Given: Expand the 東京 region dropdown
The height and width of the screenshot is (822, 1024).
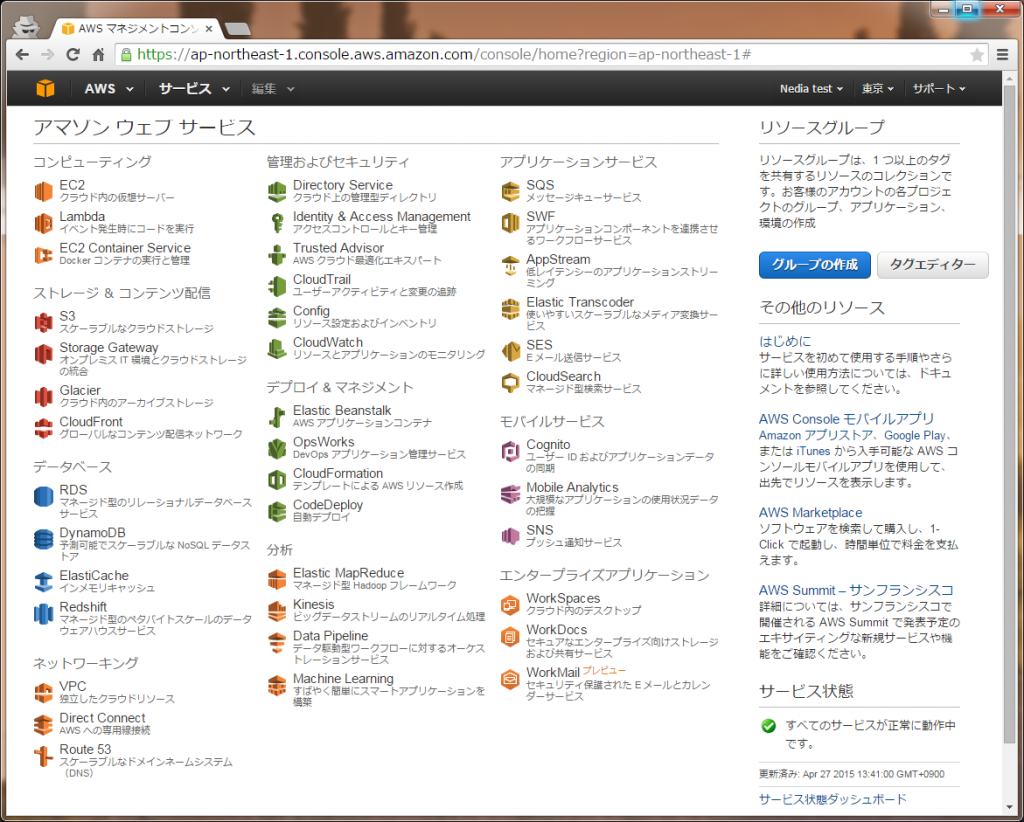Looking at the screenshot, I should pyautogui.click(x=877, y=89).
